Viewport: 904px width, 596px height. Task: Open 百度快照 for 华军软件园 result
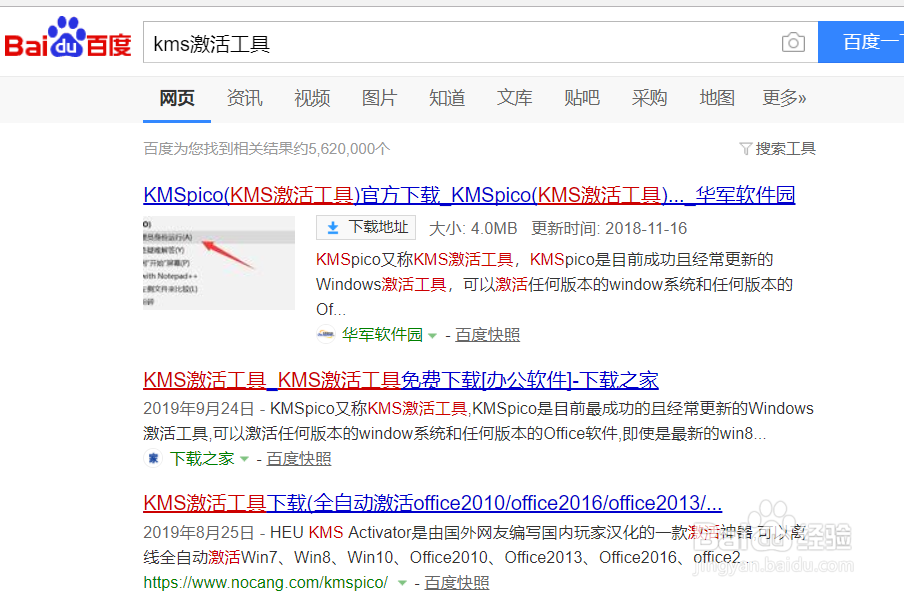point(488,335)
